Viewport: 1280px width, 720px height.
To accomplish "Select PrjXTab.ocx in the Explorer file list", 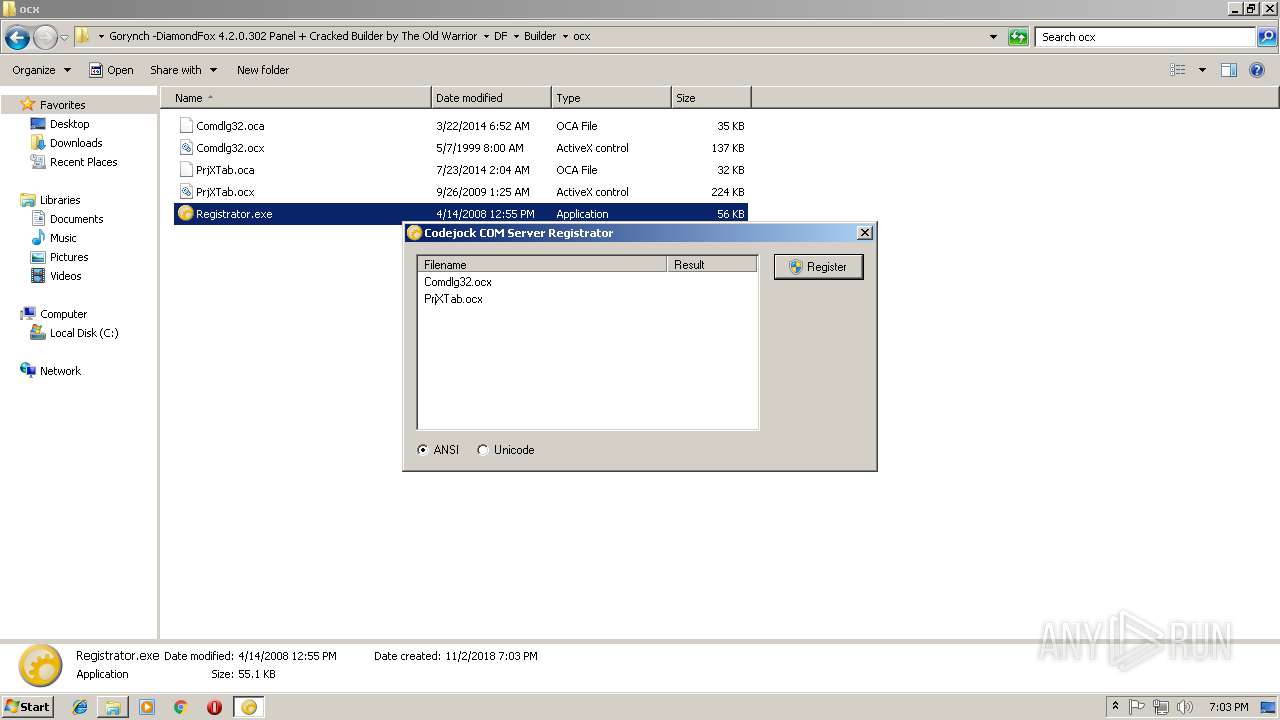I will (461, 192).
